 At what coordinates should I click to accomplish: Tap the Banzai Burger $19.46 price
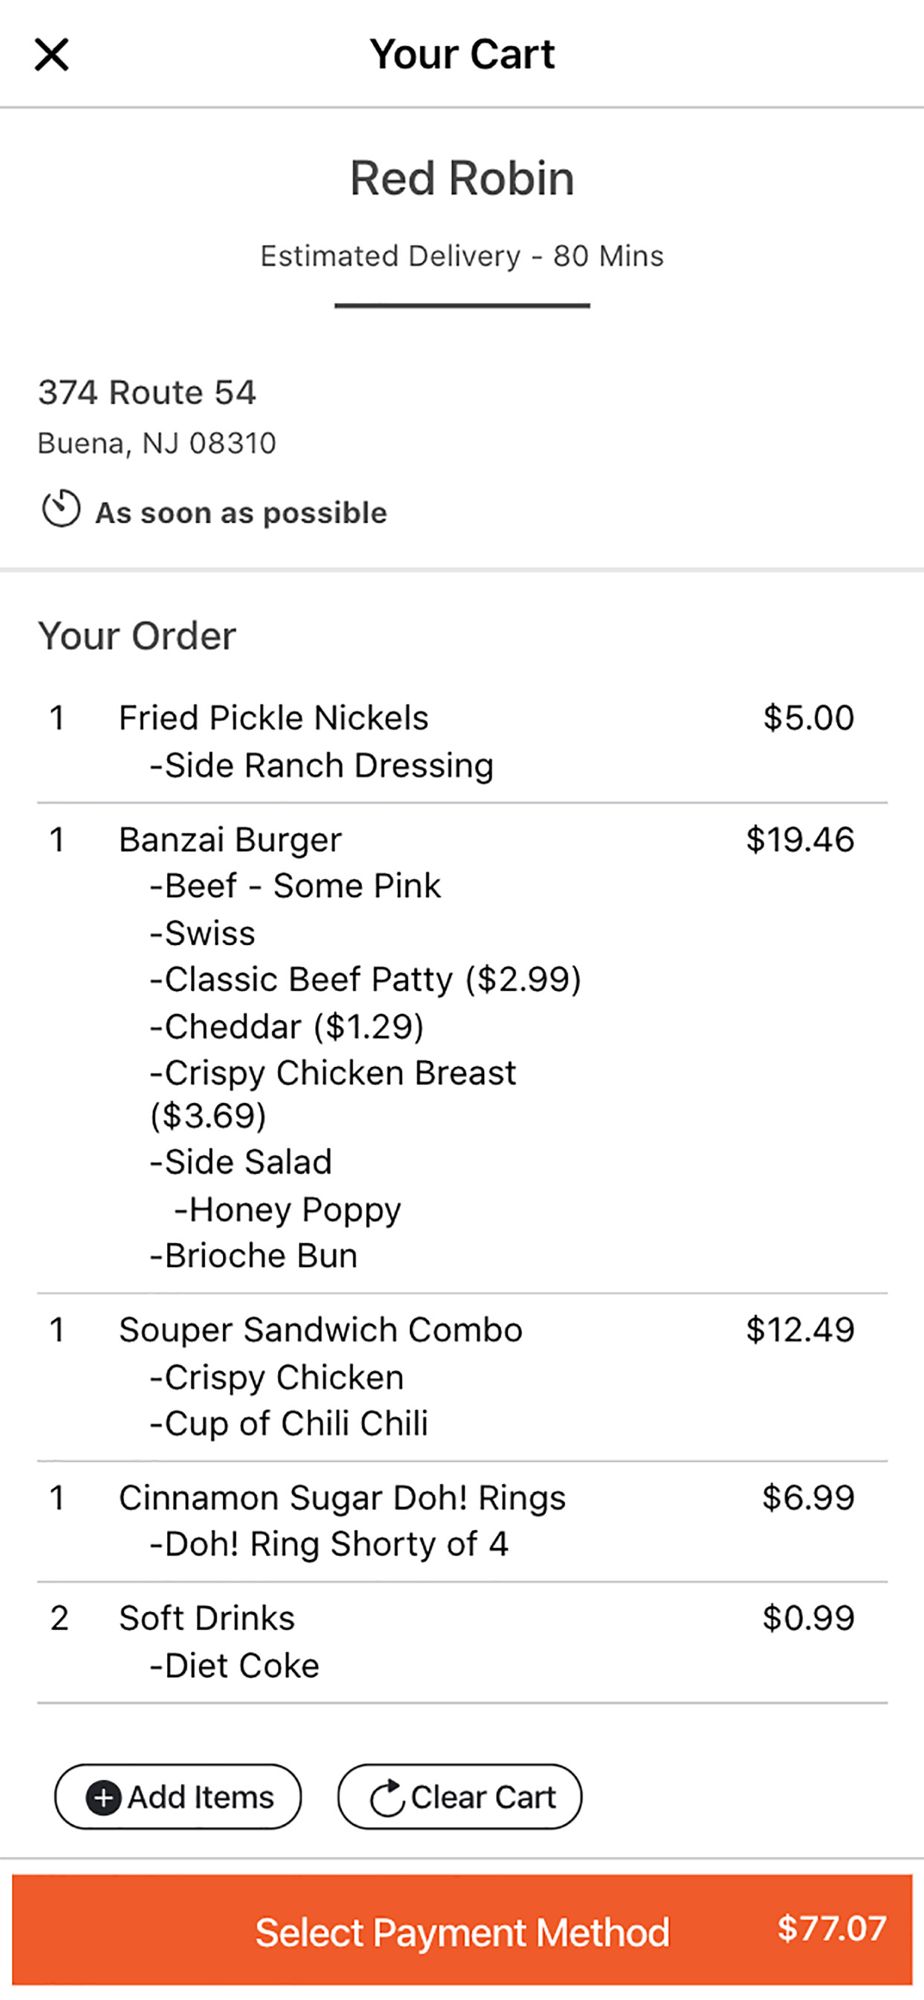[800, 840]
